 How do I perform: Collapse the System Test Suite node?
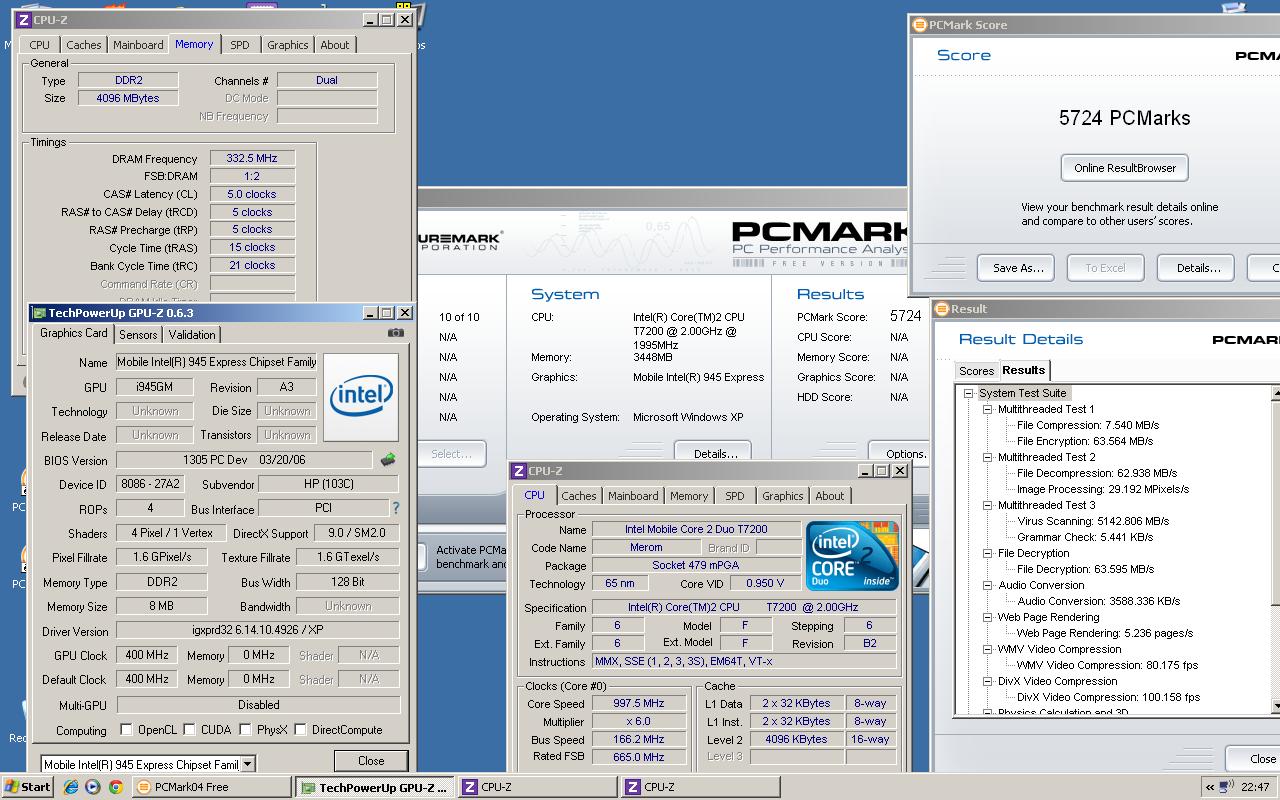pos(968,393)
